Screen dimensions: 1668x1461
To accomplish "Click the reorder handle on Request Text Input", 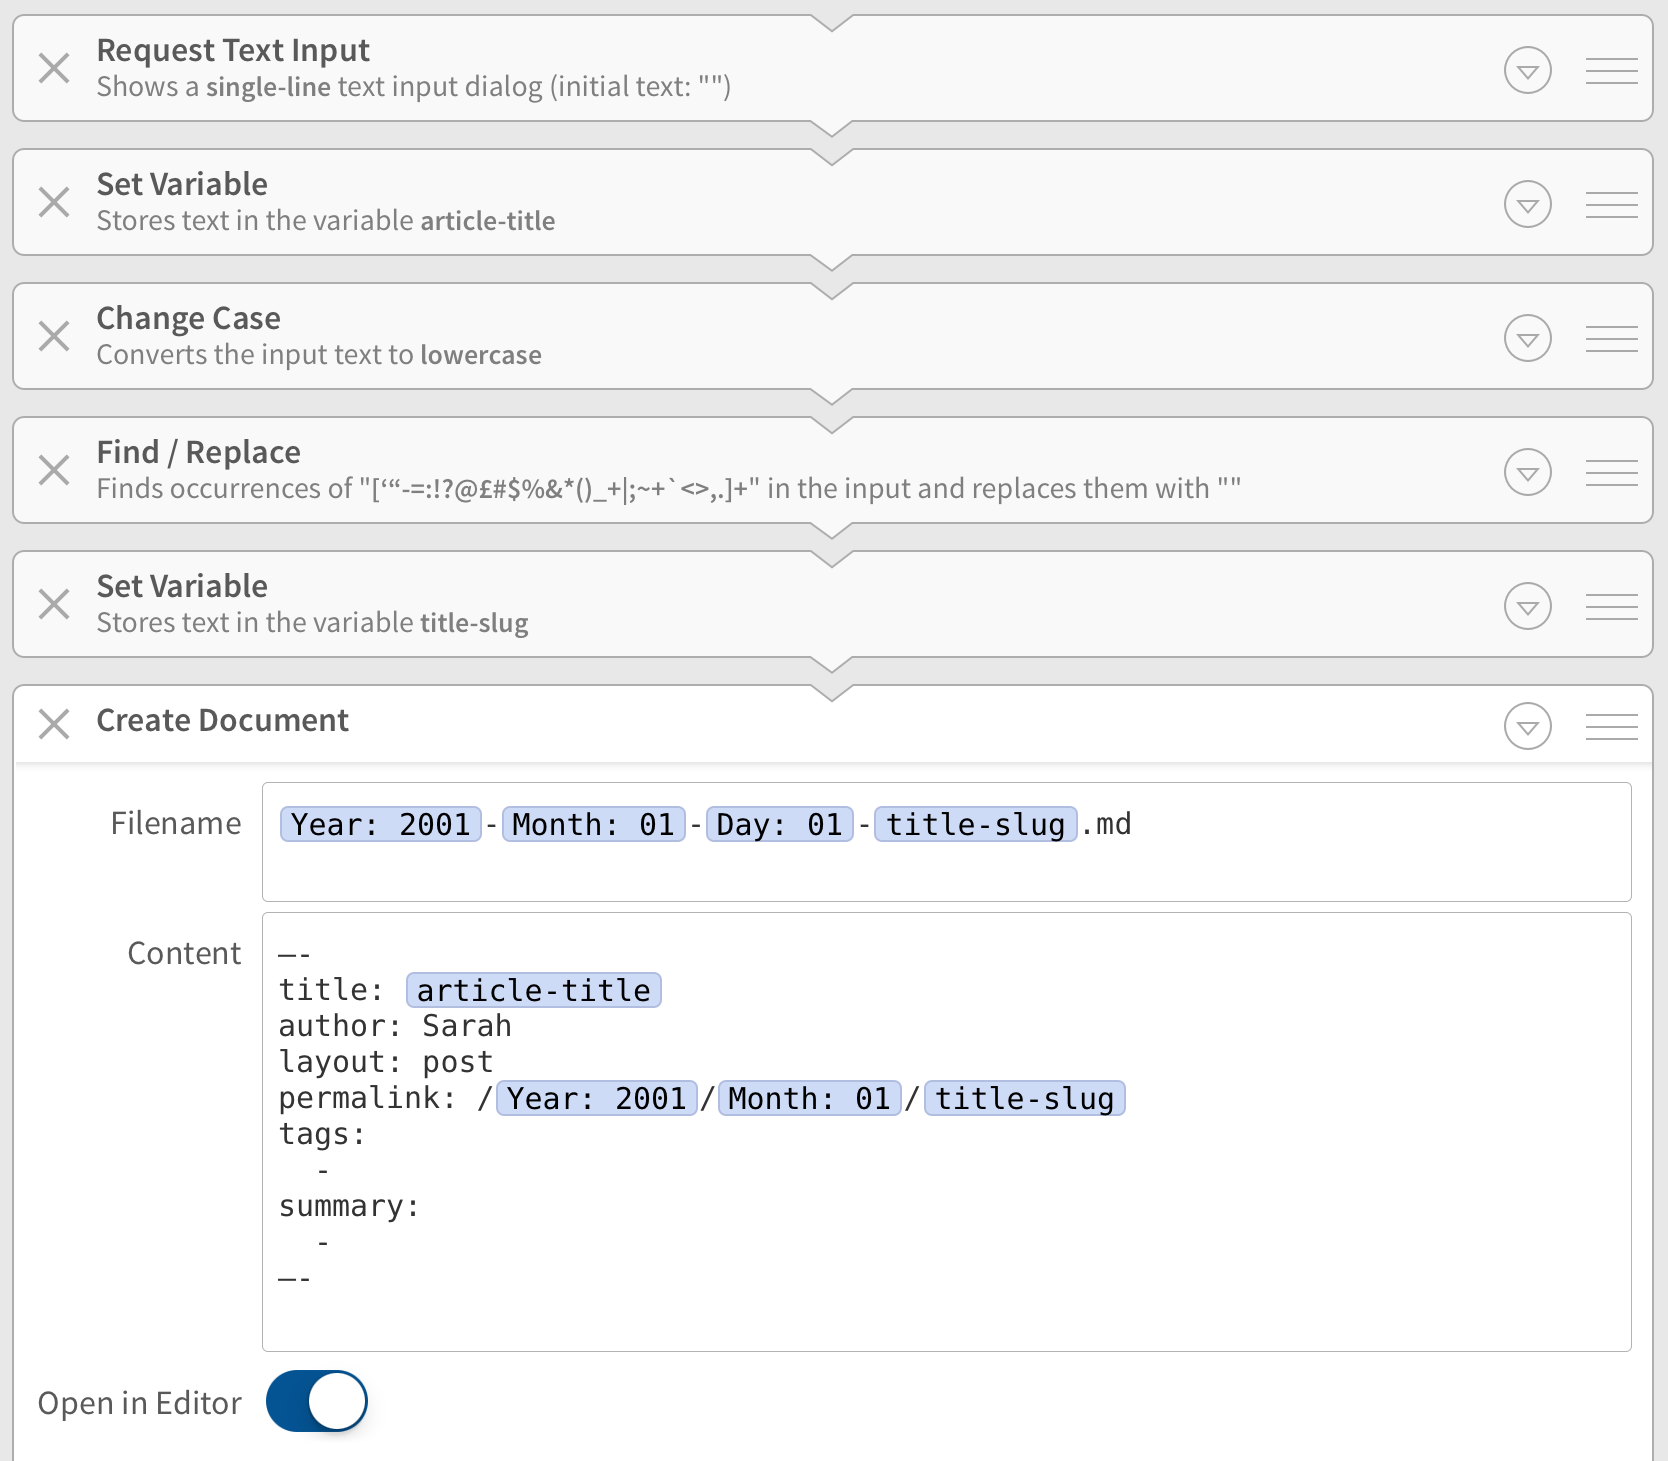I will pos(1610,70).
